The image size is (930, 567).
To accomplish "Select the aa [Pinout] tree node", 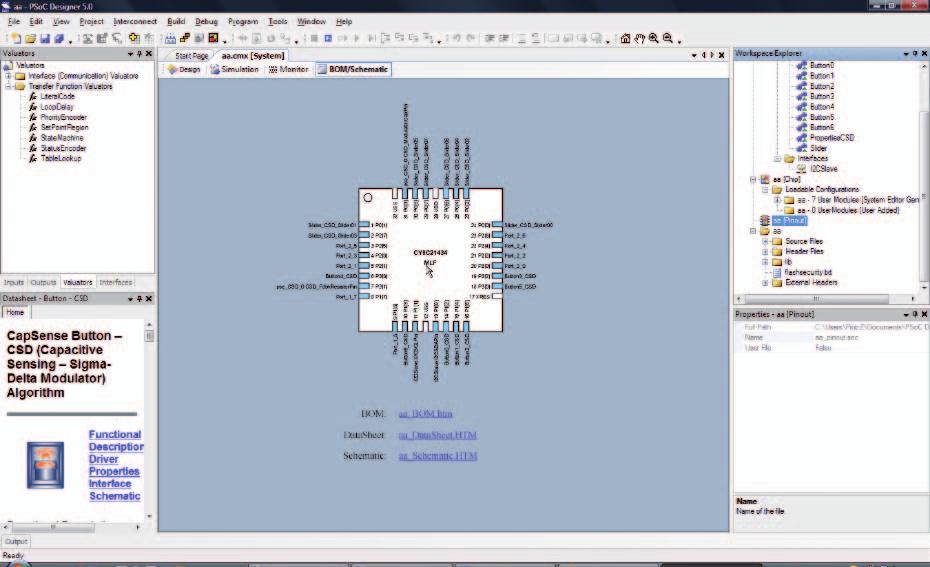I will coord(789,220).
